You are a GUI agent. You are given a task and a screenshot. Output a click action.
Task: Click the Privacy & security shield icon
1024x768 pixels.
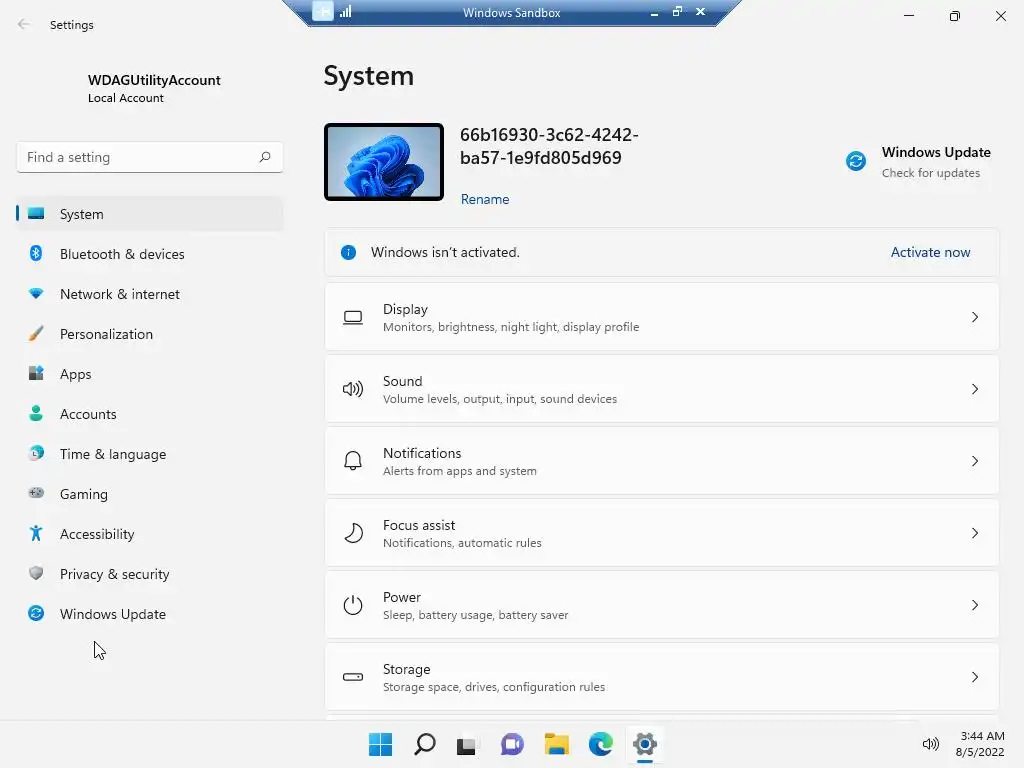tap(36, 573)
